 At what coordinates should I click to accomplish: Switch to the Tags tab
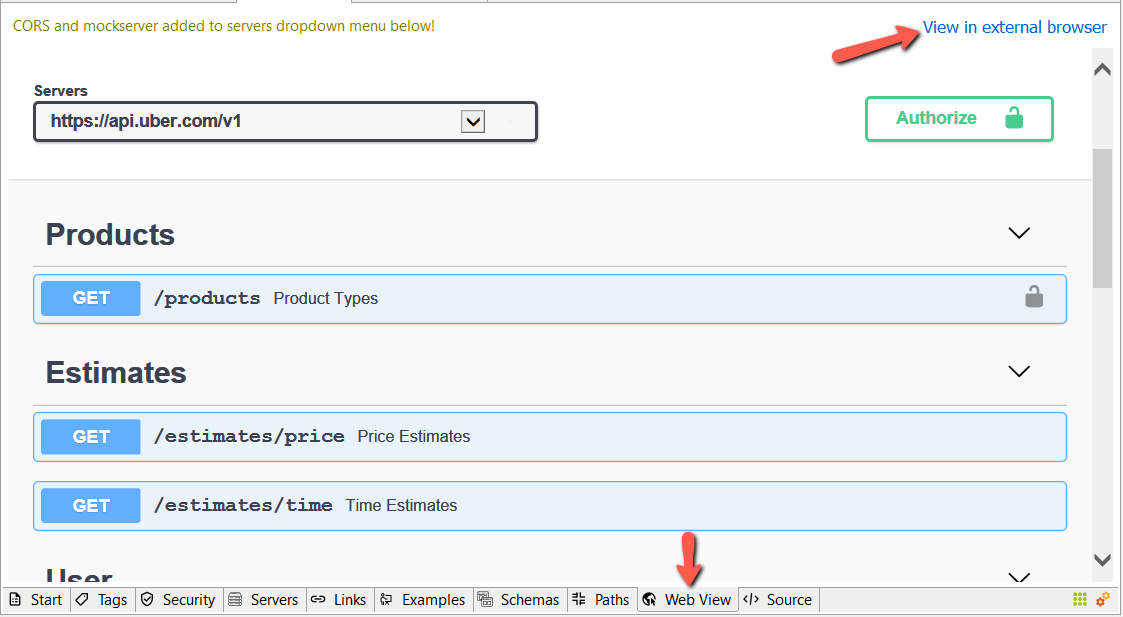tap(102, 600)
